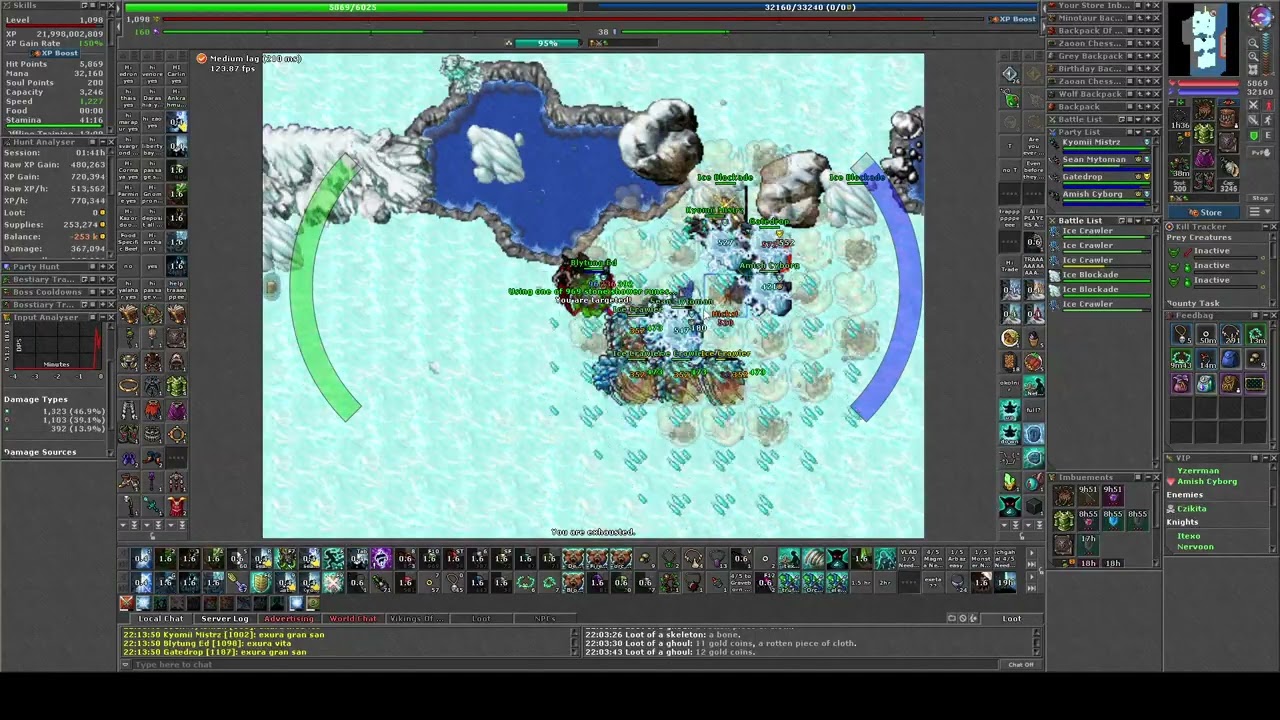Click the green armor equipment slot
The height and width of the screenshot is (720, 1280).
pos(1204,133)
